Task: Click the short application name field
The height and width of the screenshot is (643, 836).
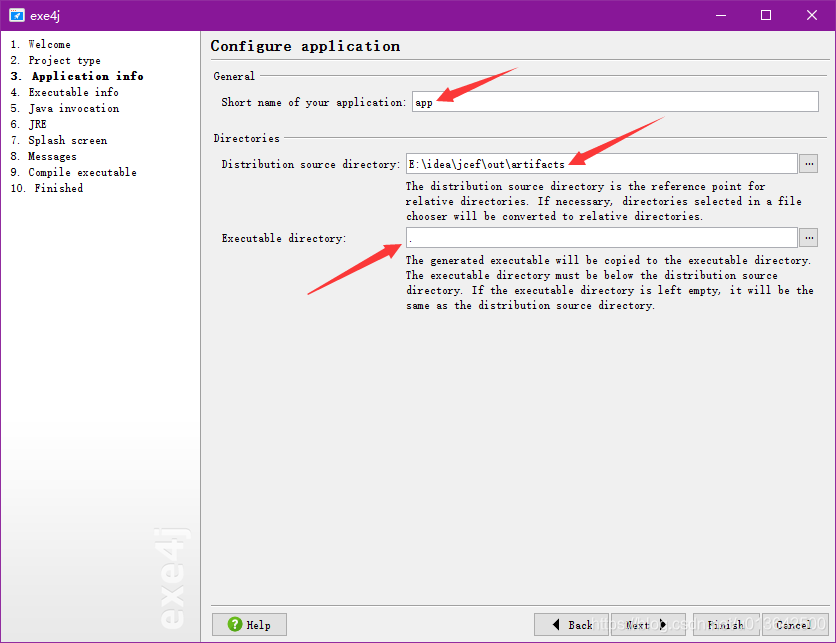Action: coord(615,102)
